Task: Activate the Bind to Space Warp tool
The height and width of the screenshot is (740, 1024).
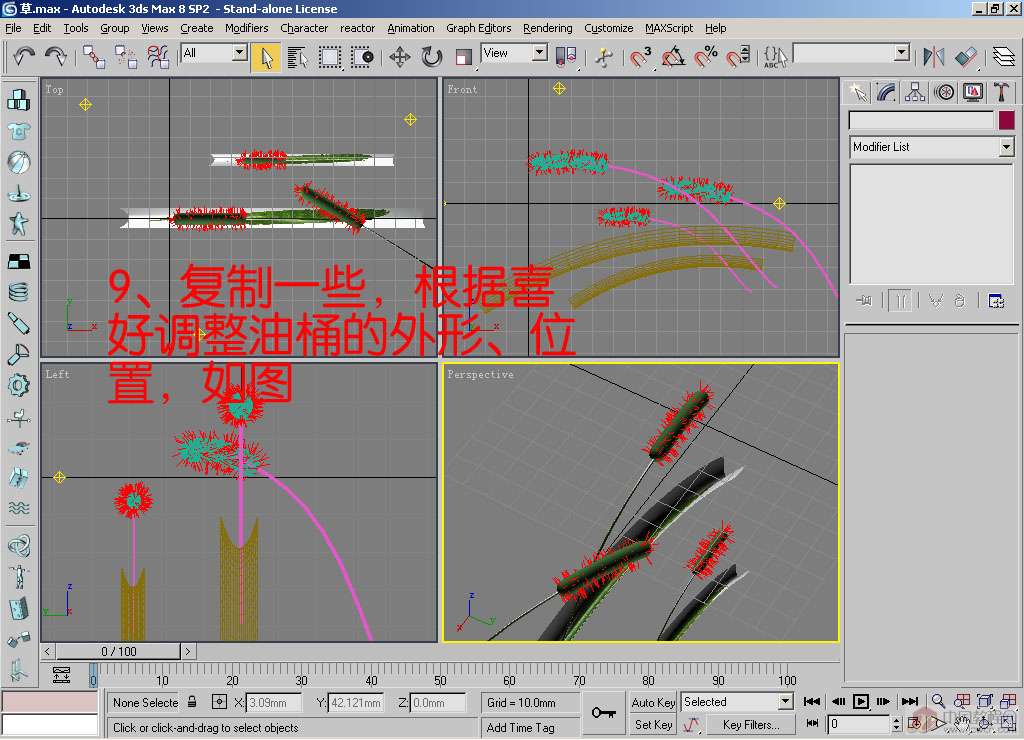Action: click(158, 57)
